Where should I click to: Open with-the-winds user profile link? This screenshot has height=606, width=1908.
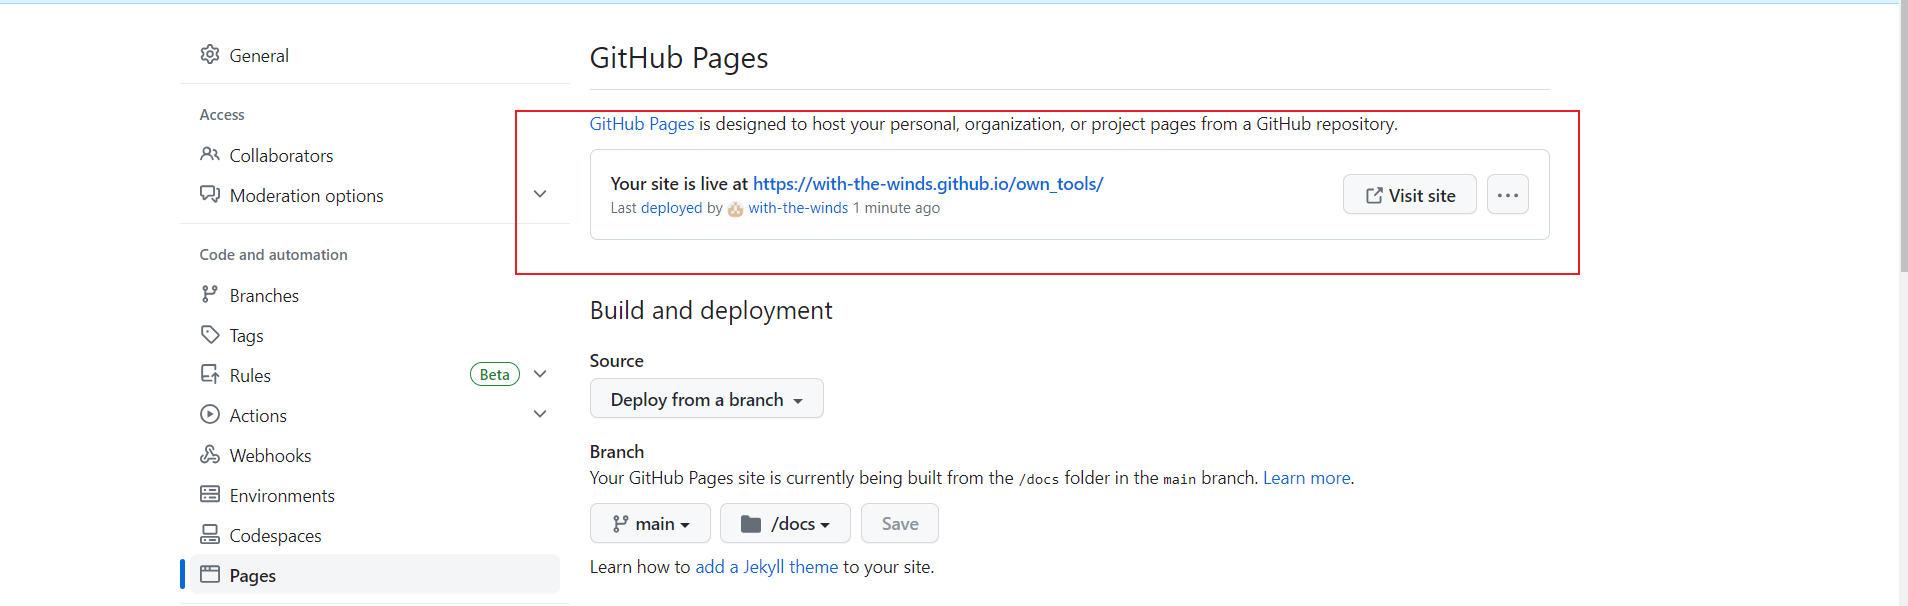798,208
